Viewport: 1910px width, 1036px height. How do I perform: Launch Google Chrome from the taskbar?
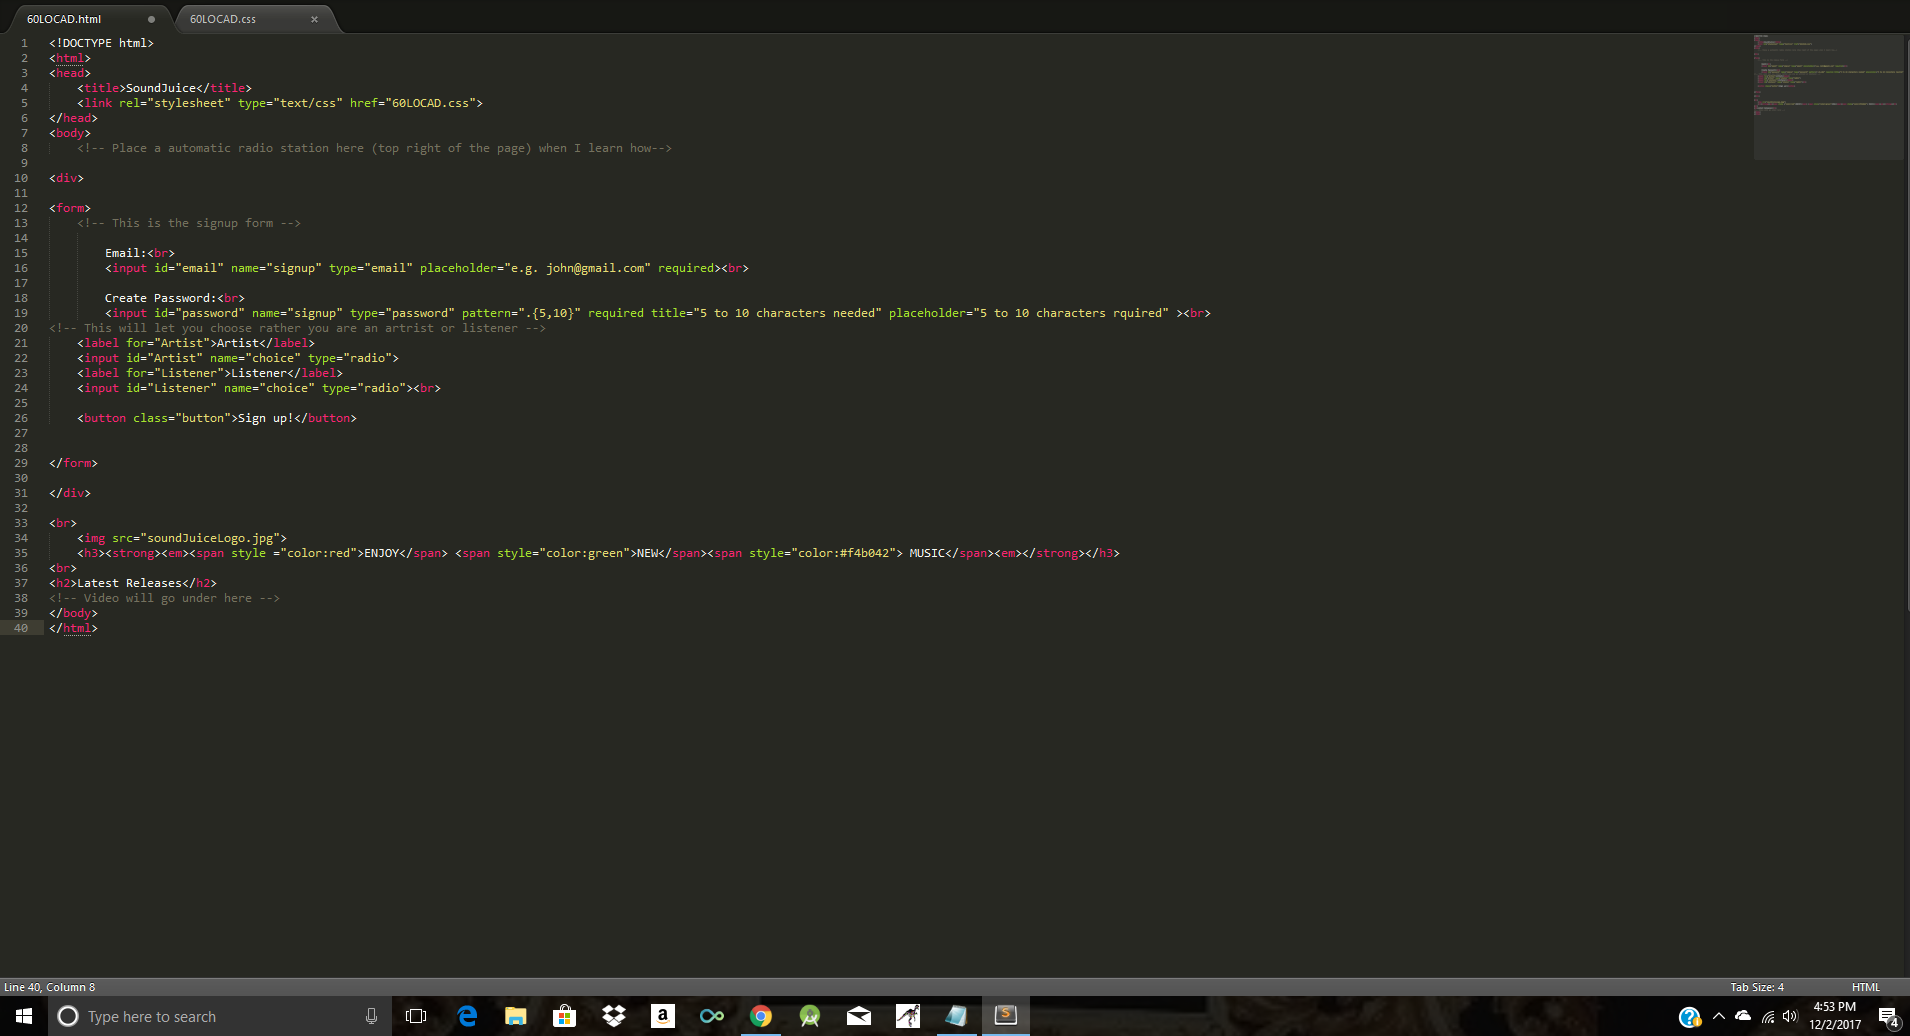[761, 1015]
